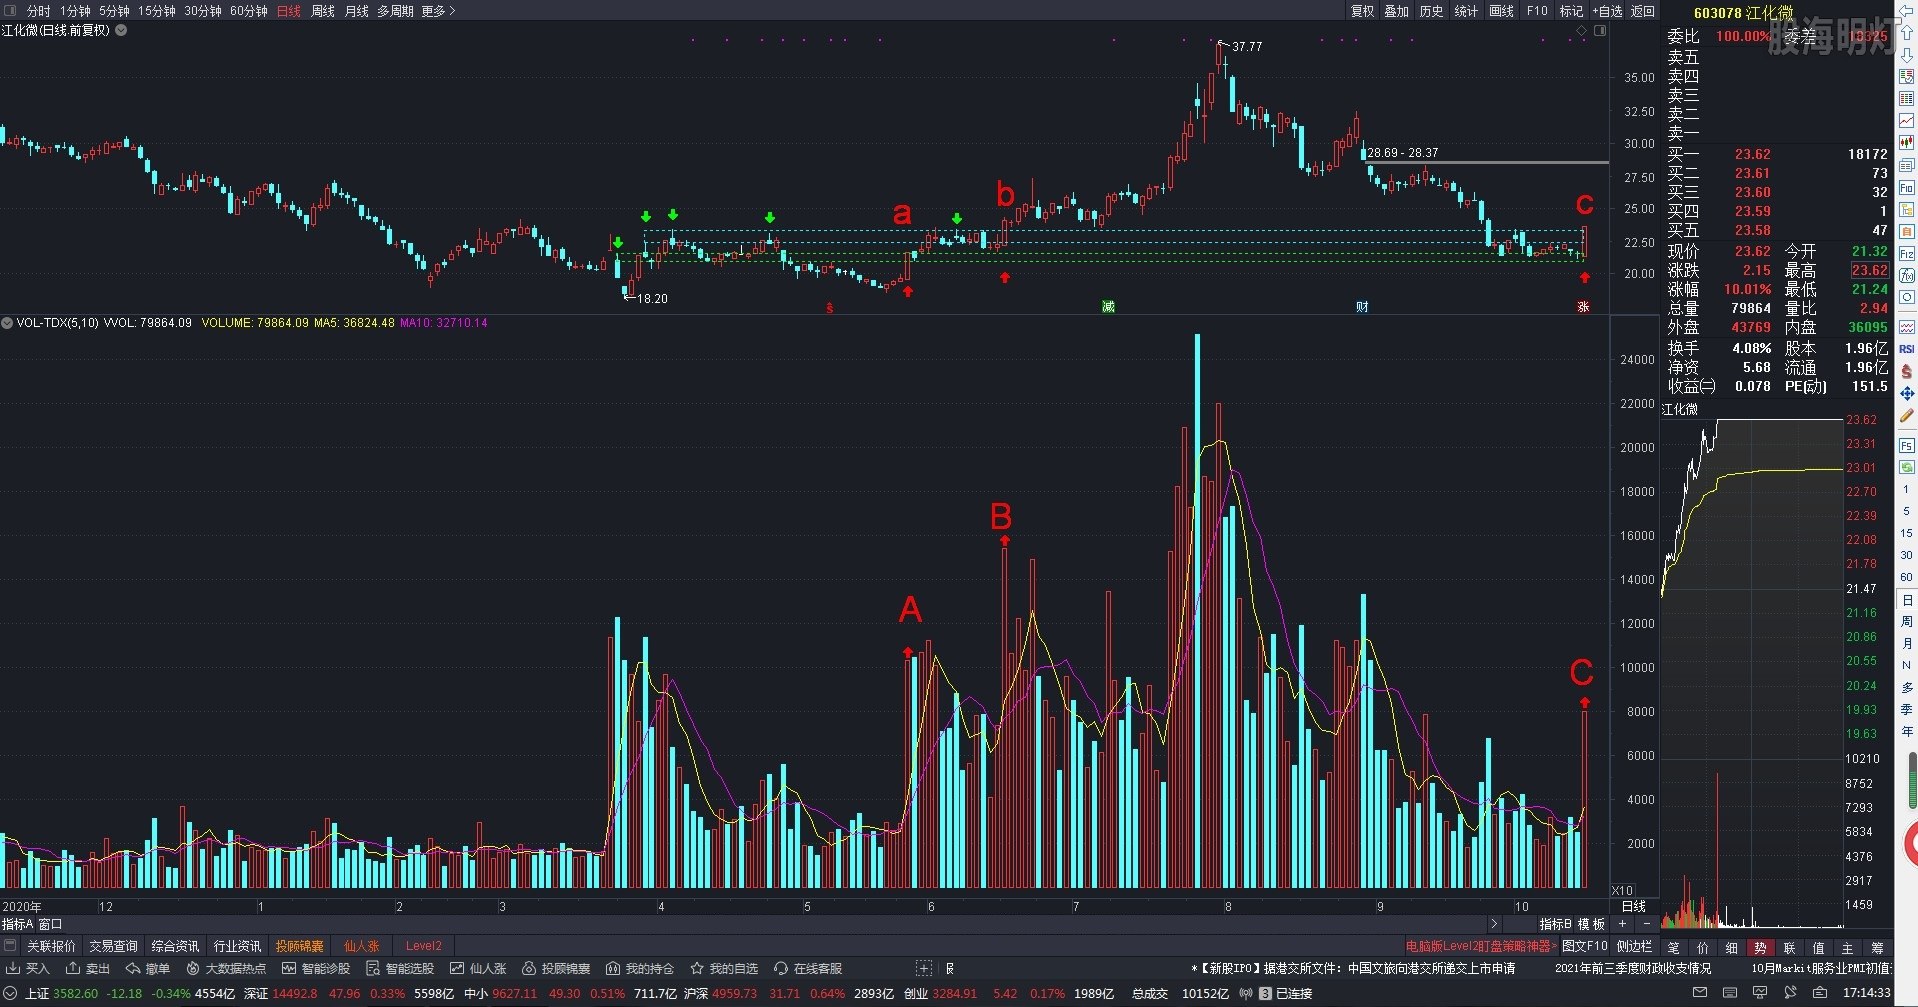Open dropdown arrow next to 江化微(日线,前复权)

pos(121,30)
